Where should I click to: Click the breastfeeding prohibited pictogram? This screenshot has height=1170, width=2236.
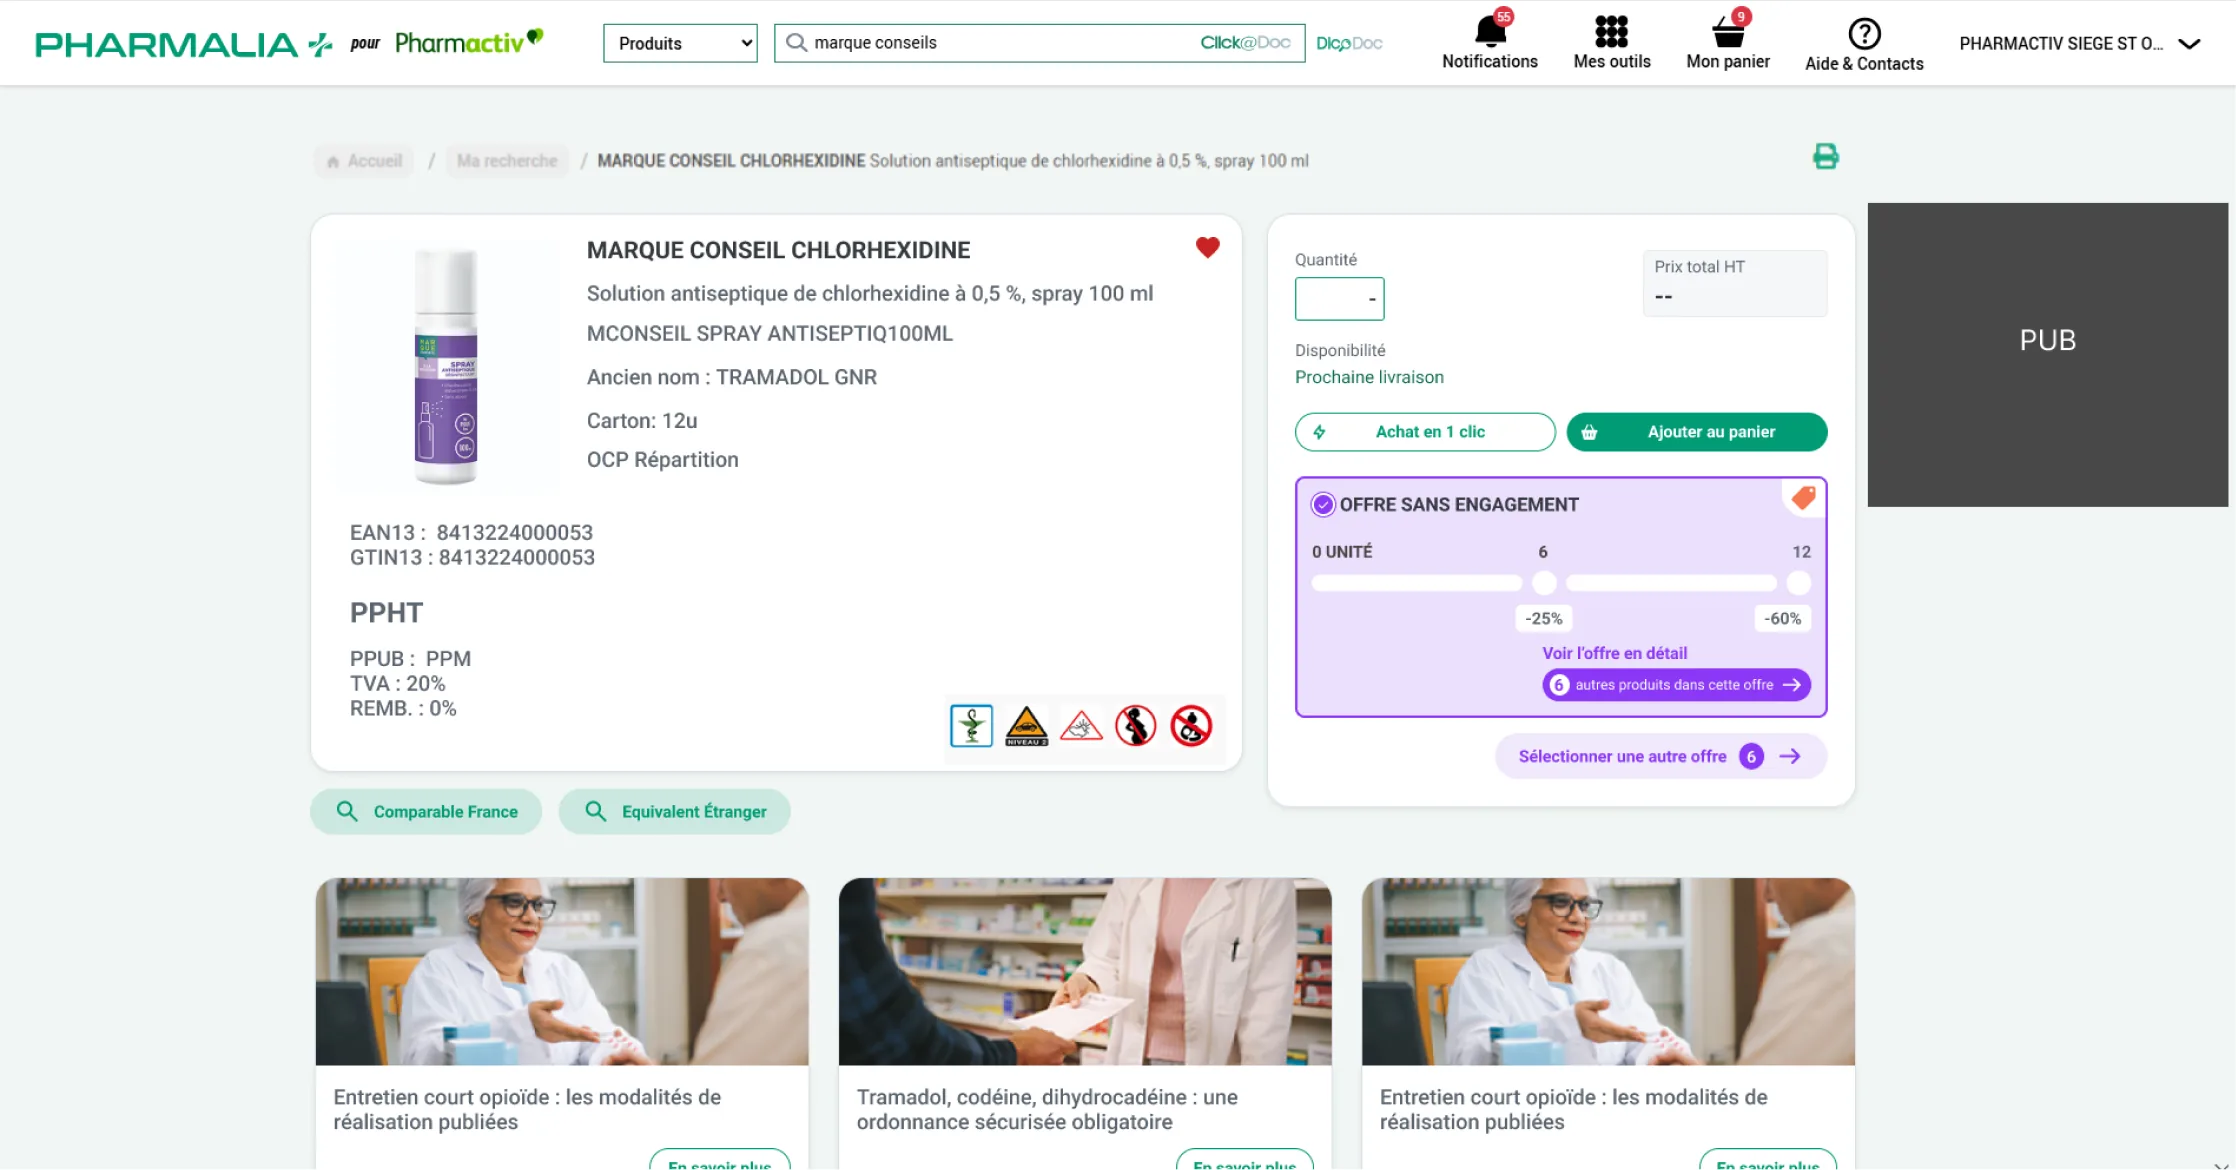click(x=1191, y=726)
